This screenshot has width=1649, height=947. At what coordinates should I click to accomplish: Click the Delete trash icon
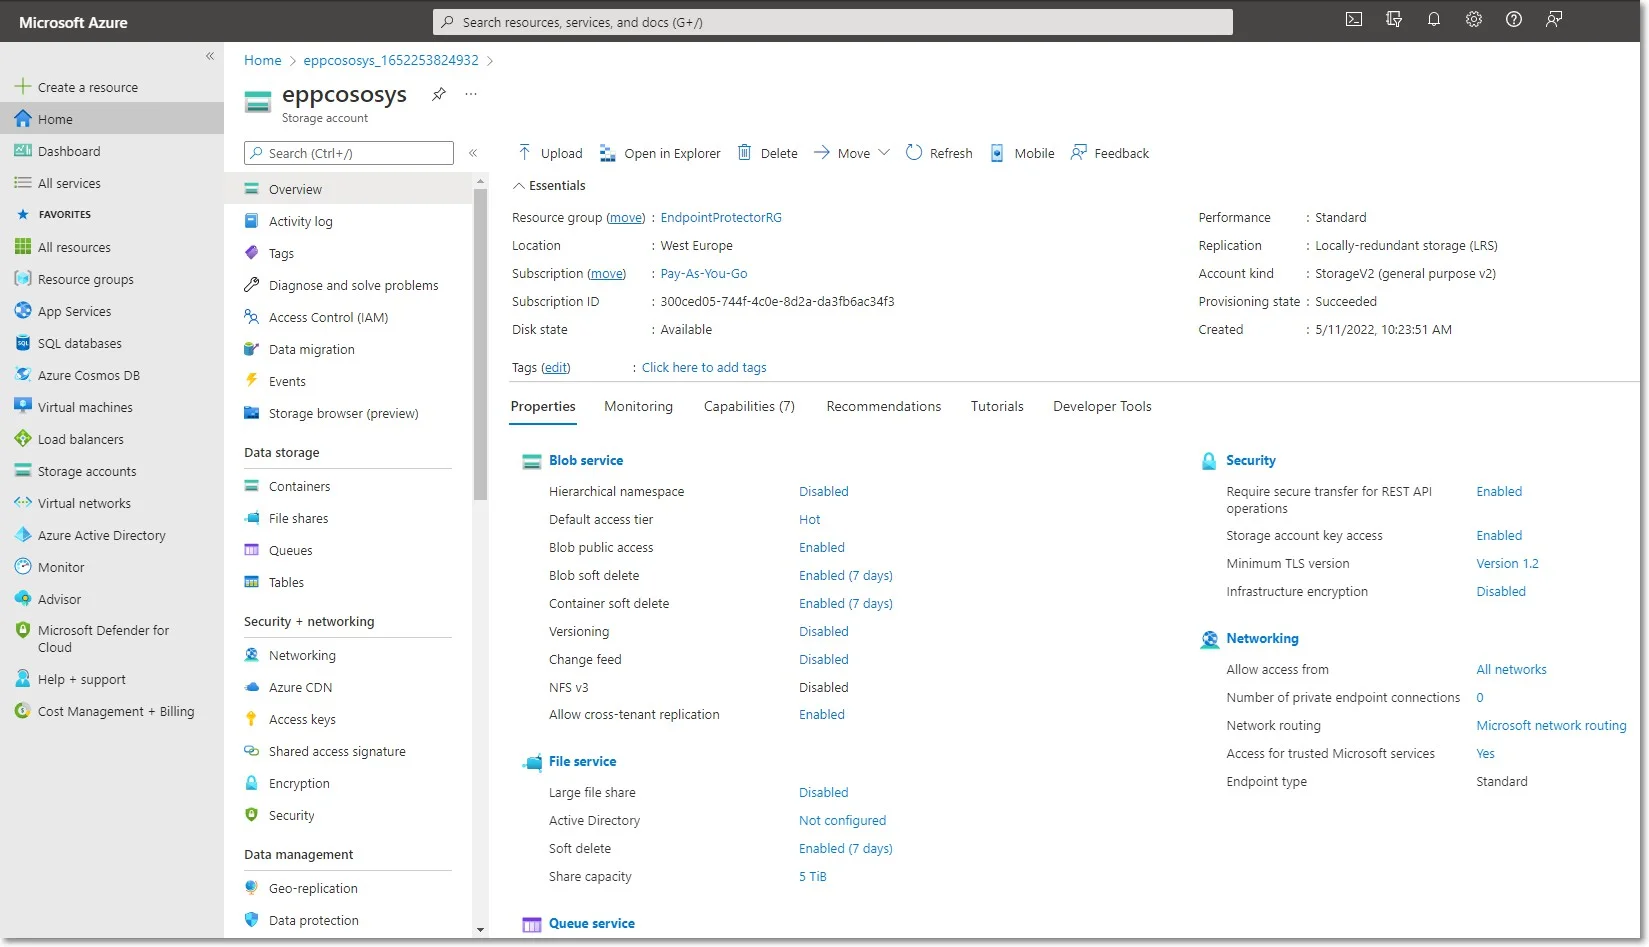pyautogui.click(x=744, y=152)
